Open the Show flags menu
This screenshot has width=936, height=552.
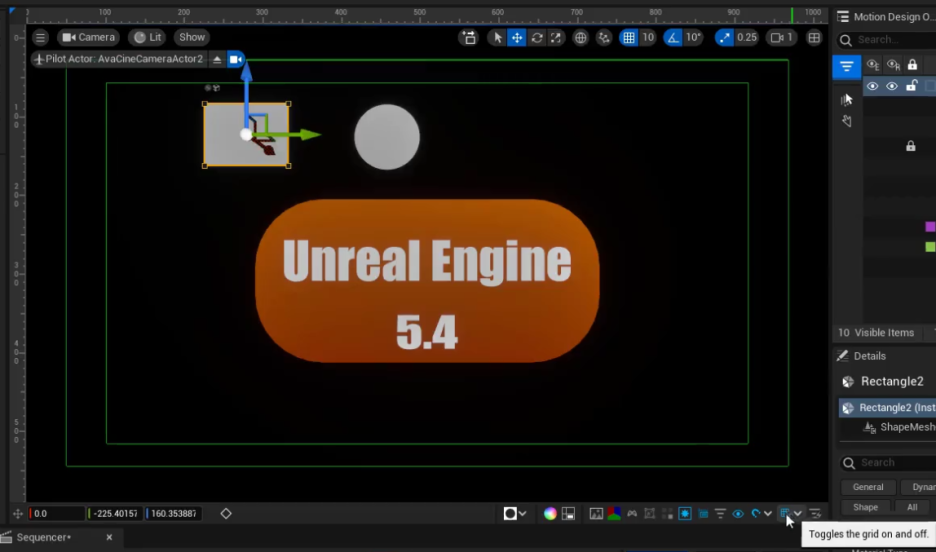[192, 37]
